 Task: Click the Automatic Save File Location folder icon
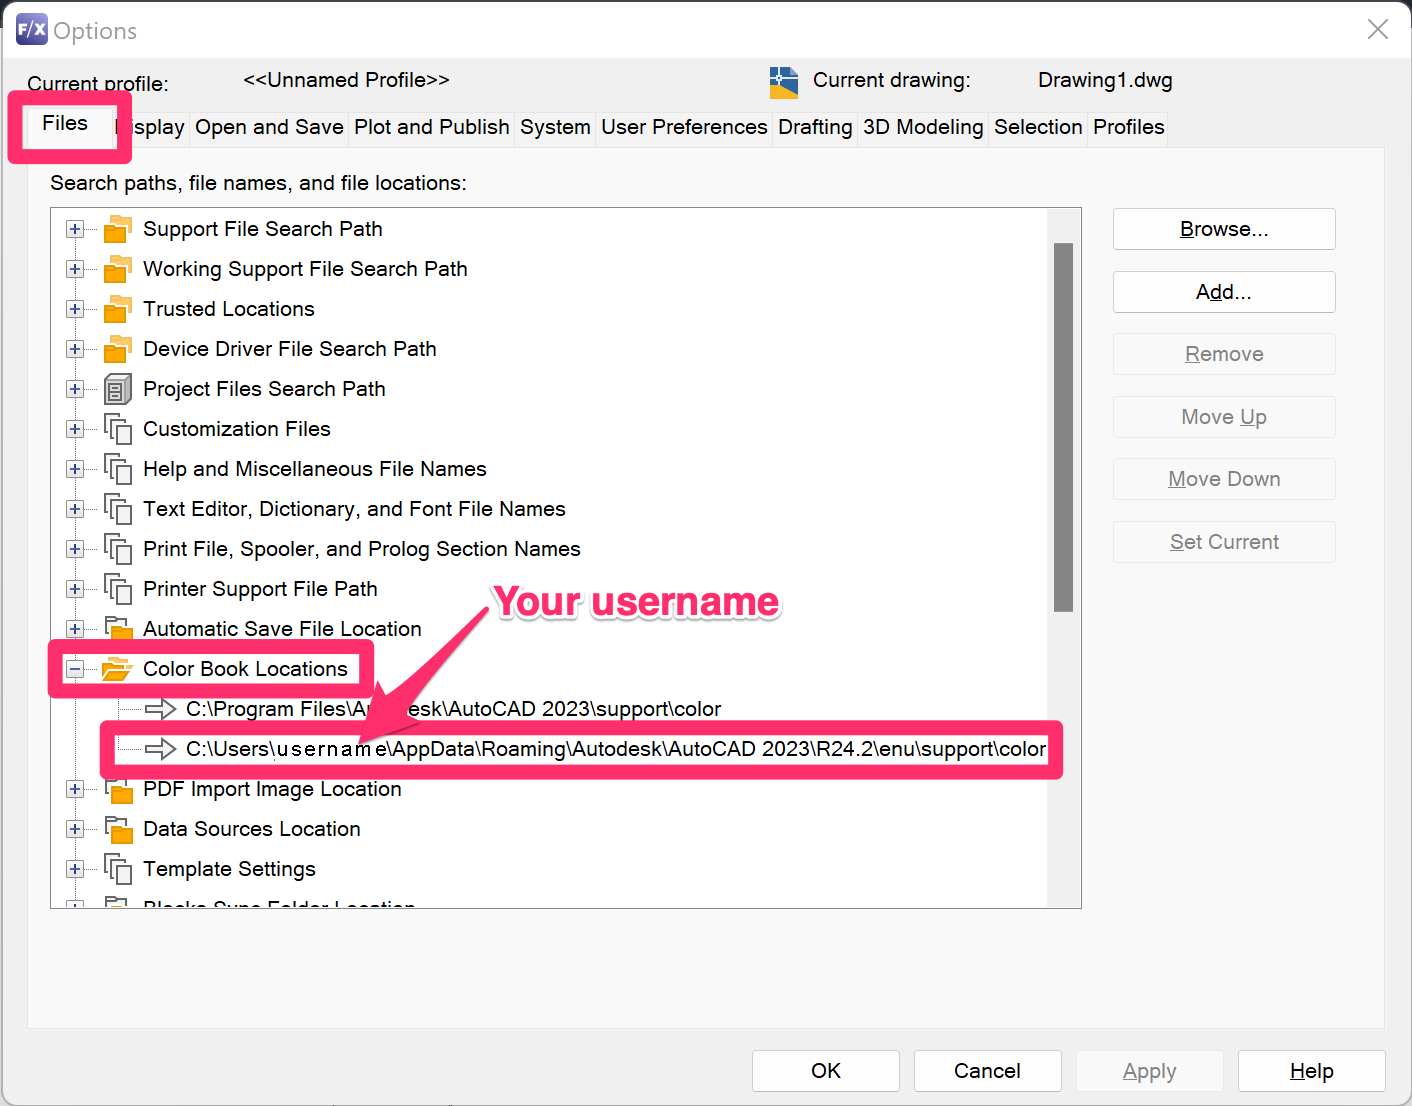click(x=118, y=628)
